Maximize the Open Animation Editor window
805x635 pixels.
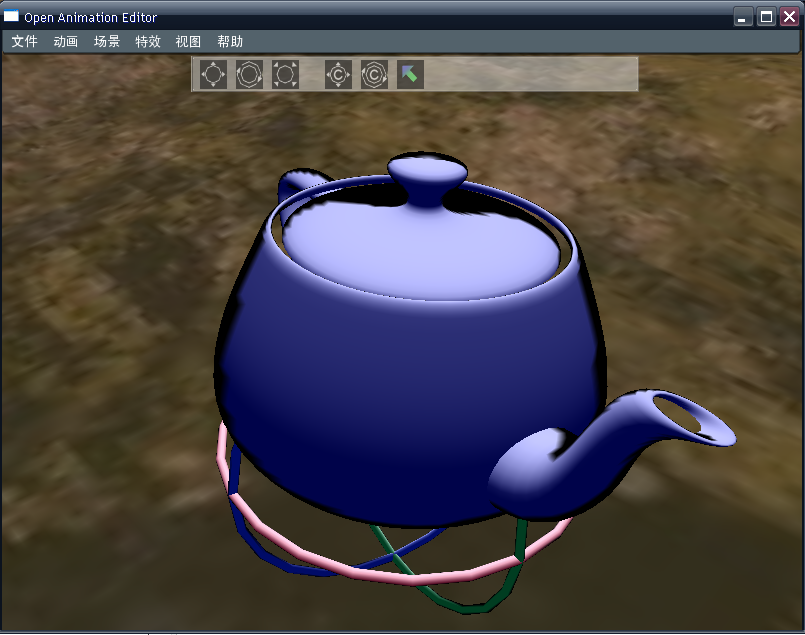766,17
